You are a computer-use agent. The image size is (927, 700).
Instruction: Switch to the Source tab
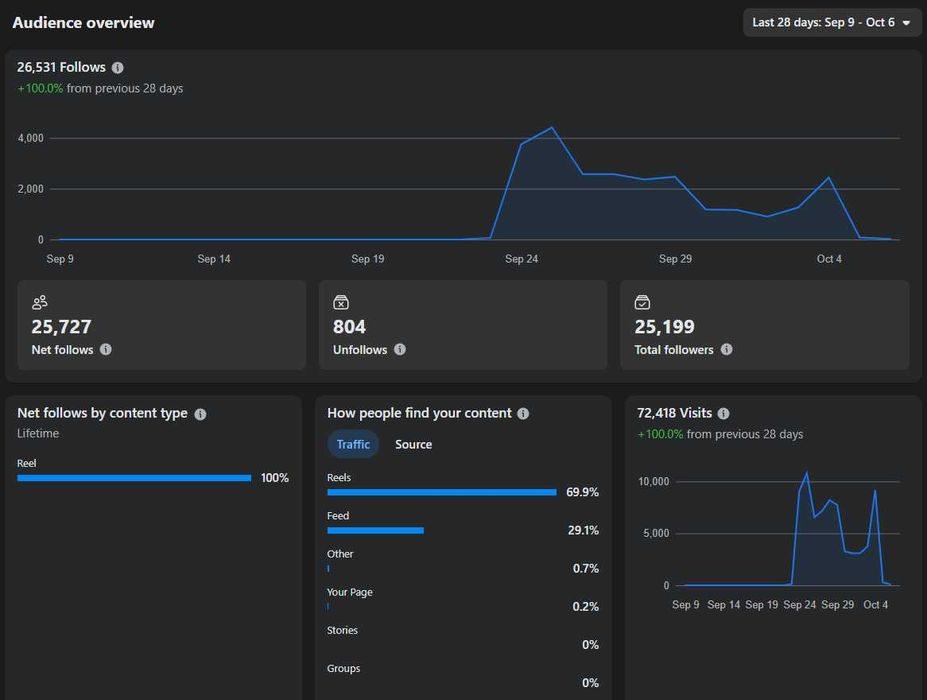coord(413,444)
